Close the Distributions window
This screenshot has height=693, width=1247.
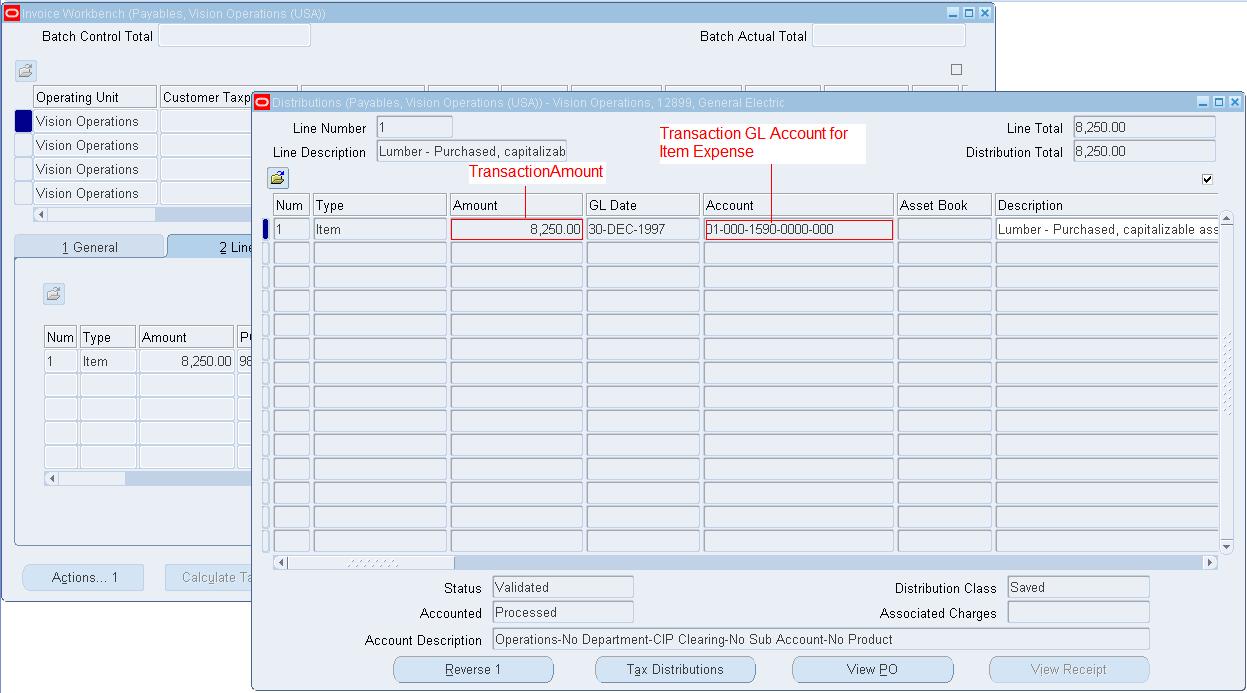[1235, 102]
